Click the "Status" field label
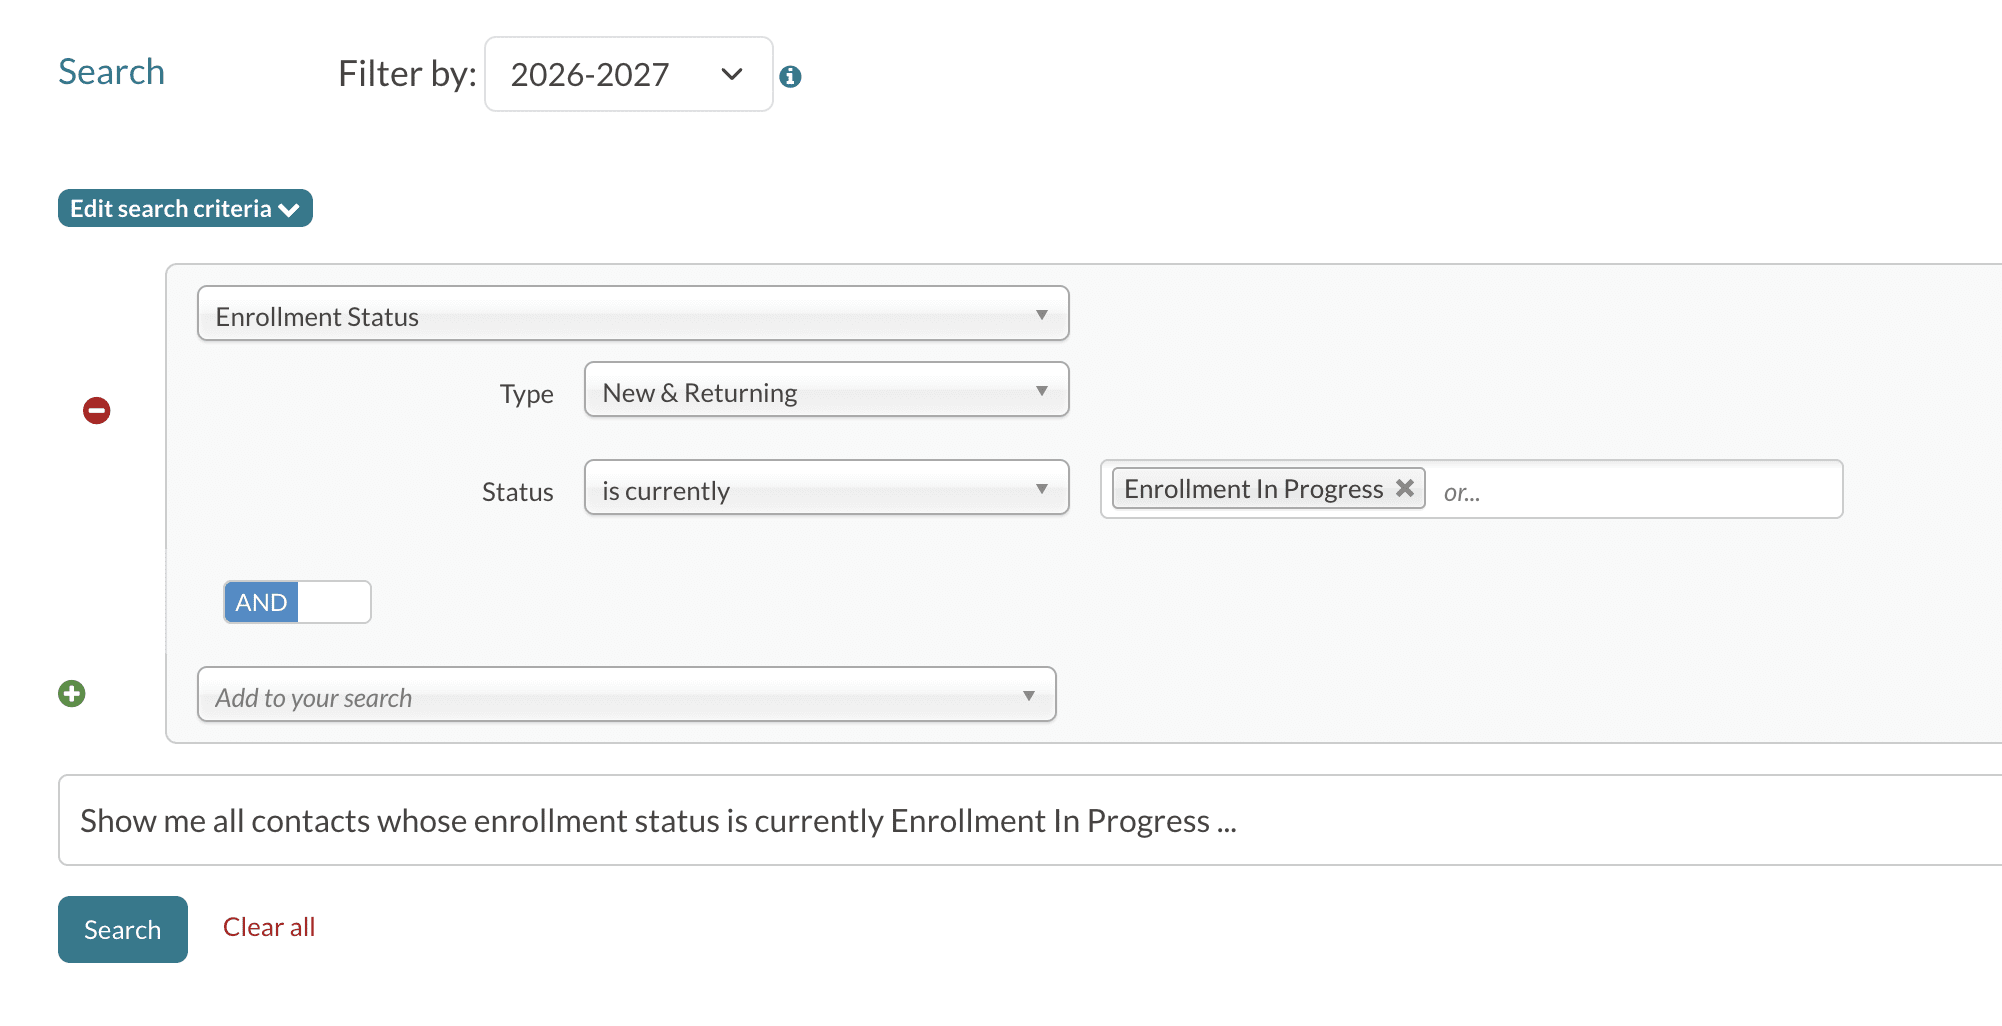The image size is (2002, 1026). click(x=517, y=492)
